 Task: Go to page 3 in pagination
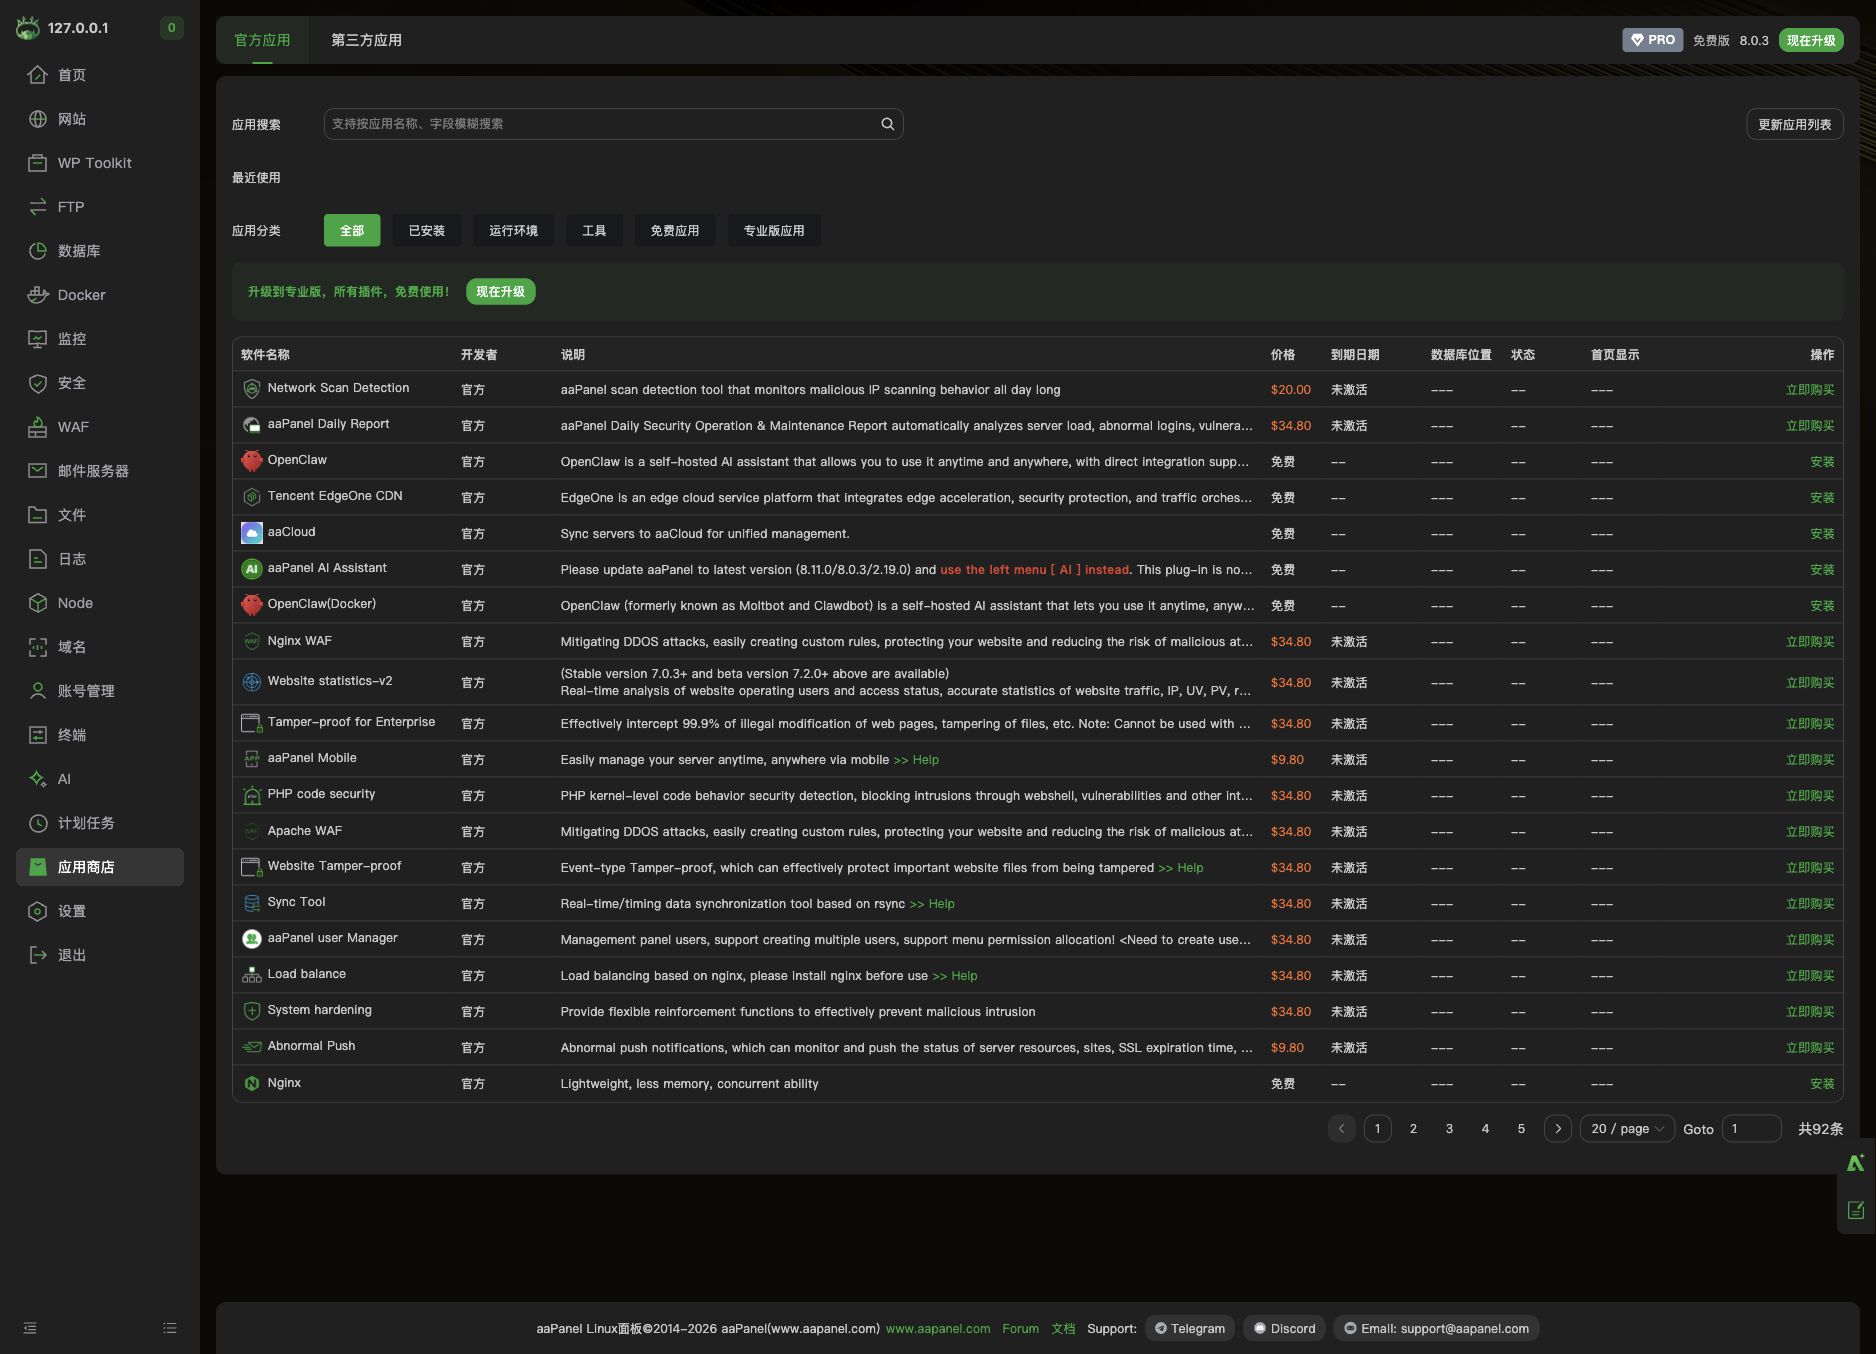1449,1129
